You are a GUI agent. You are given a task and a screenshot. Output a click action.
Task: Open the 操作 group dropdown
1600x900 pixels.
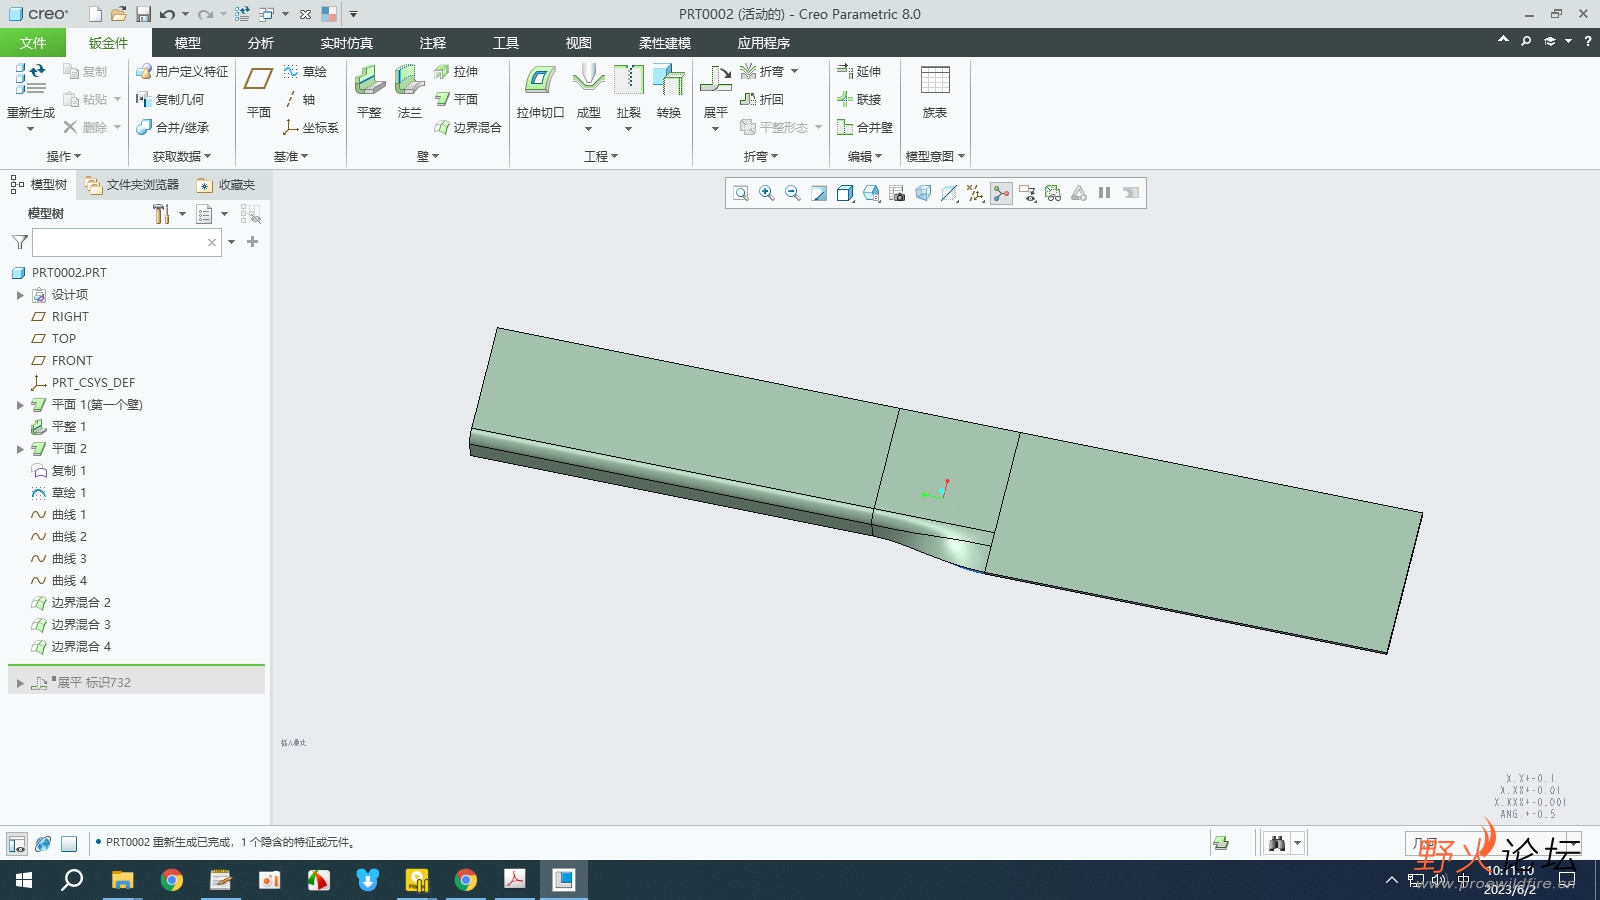click(64, 156)
